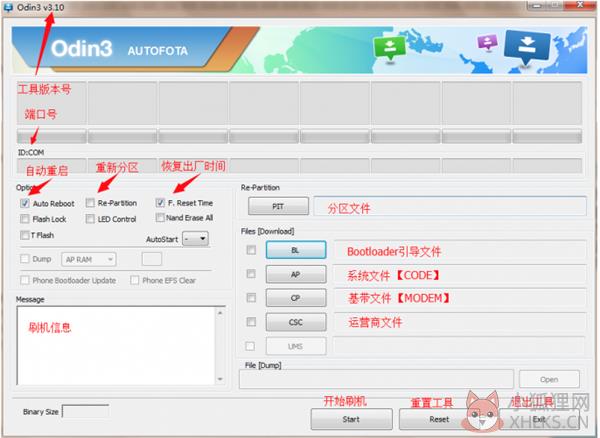Enable Phone Bootloader Update checkbox

(25, 280)
